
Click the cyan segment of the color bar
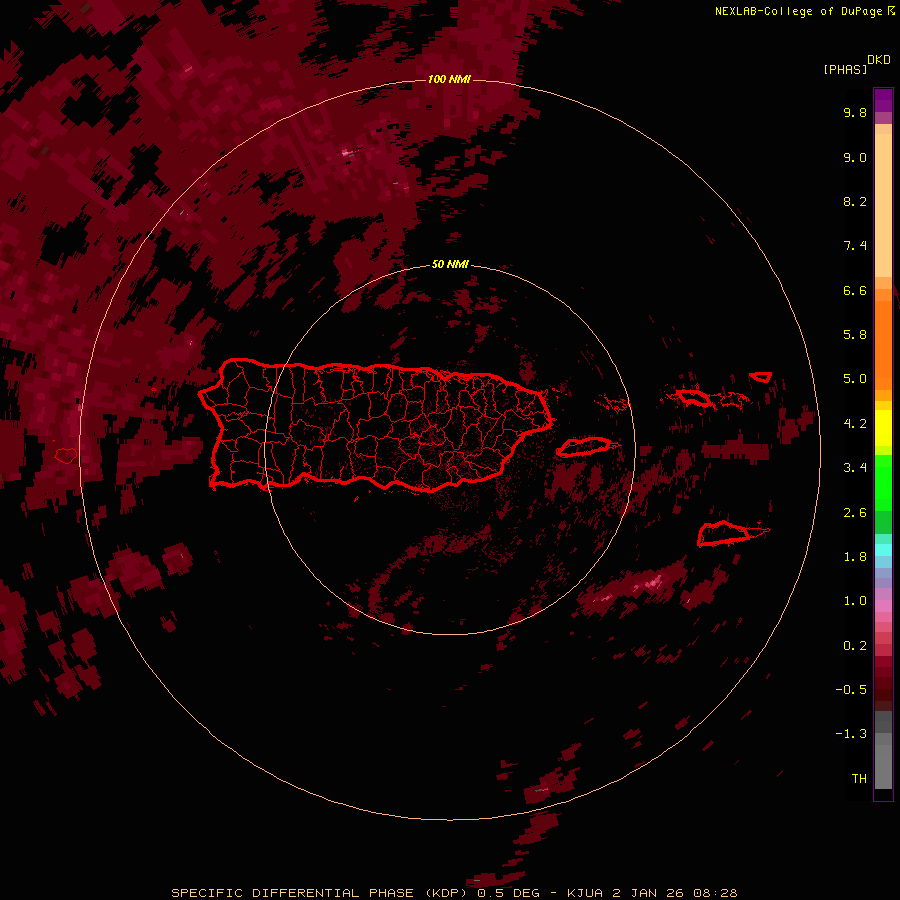click(883, 550)
